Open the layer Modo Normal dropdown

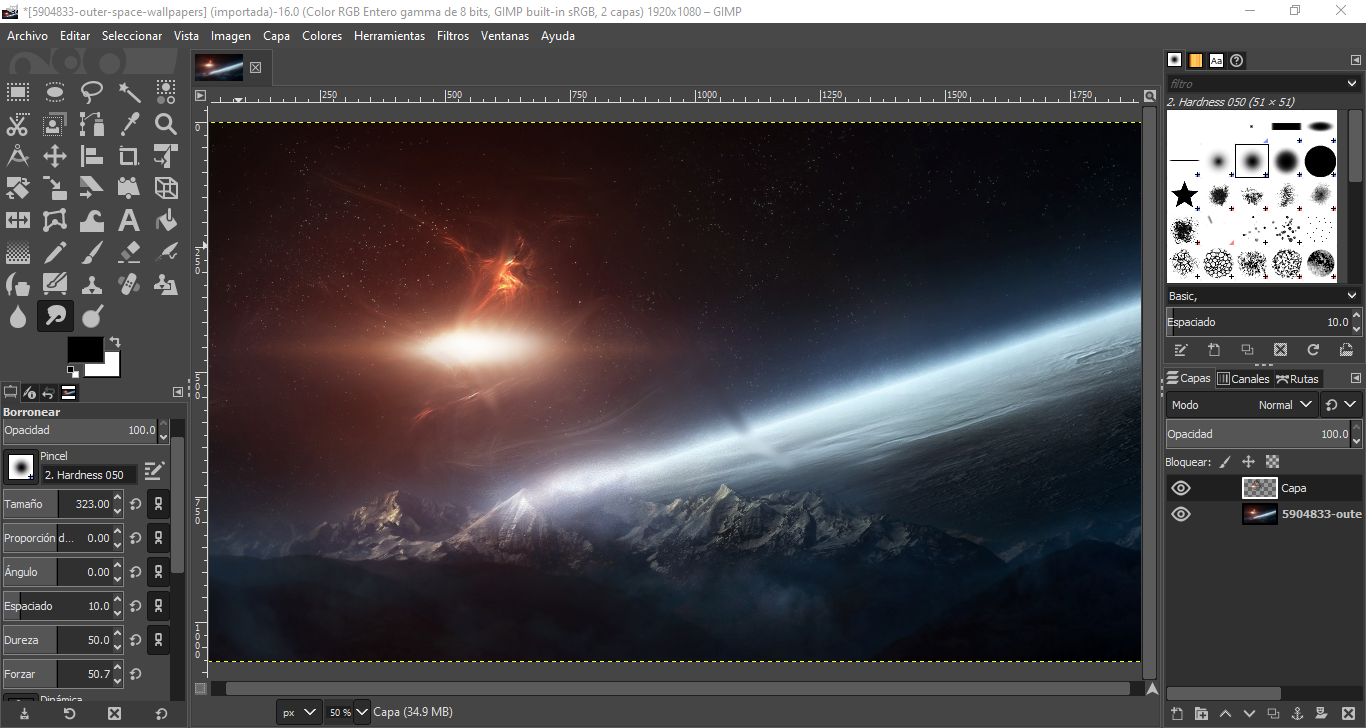coord(1242,405)
